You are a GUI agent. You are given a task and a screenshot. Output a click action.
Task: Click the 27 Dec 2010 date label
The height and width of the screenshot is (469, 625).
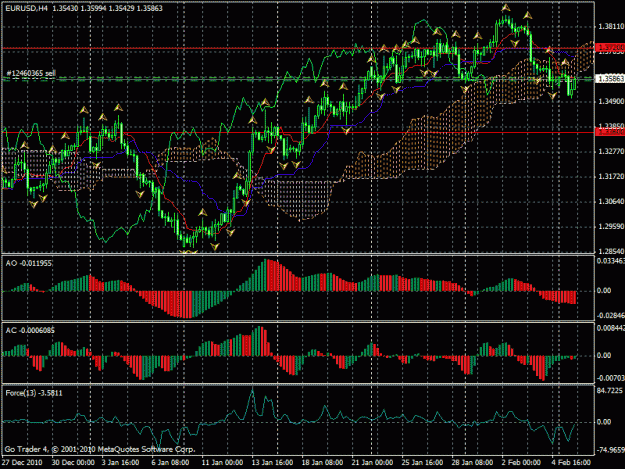click(x=22, y=462)
